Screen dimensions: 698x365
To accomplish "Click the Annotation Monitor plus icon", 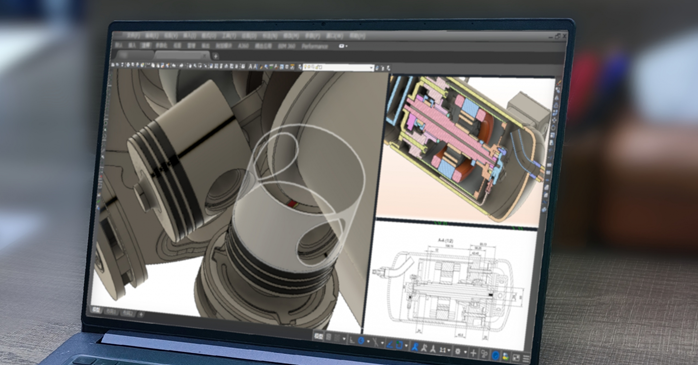I will pyautogui.click(x=473, y=353).
